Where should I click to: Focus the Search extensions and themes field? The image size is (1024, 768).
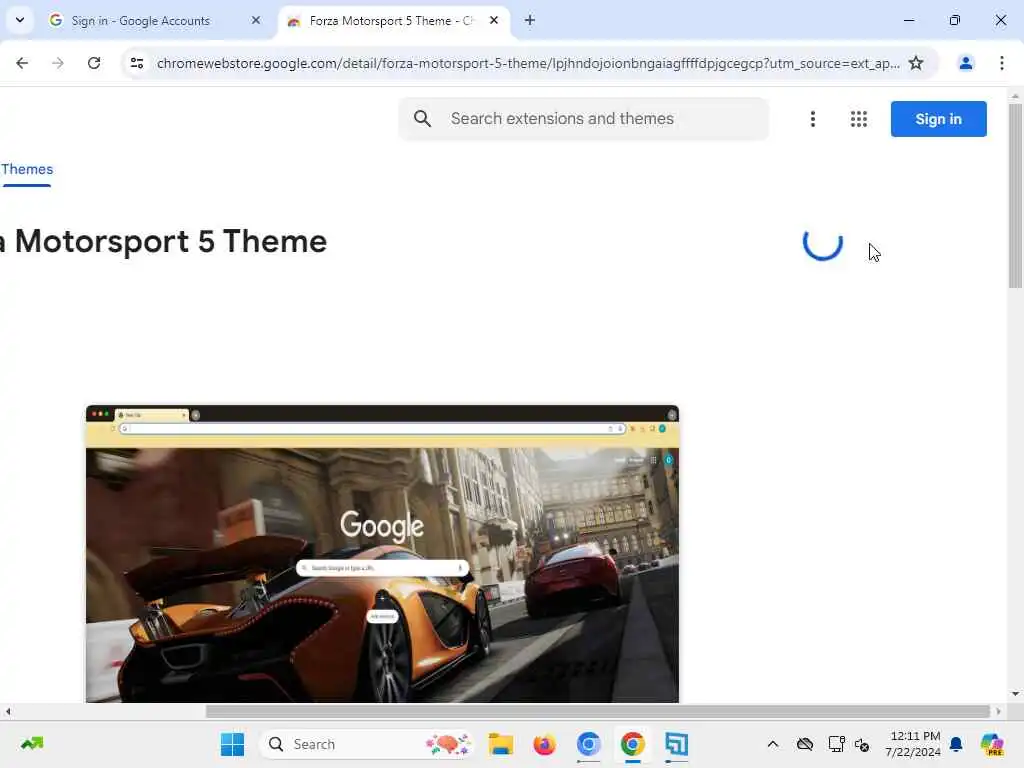[x=584, y=119]
